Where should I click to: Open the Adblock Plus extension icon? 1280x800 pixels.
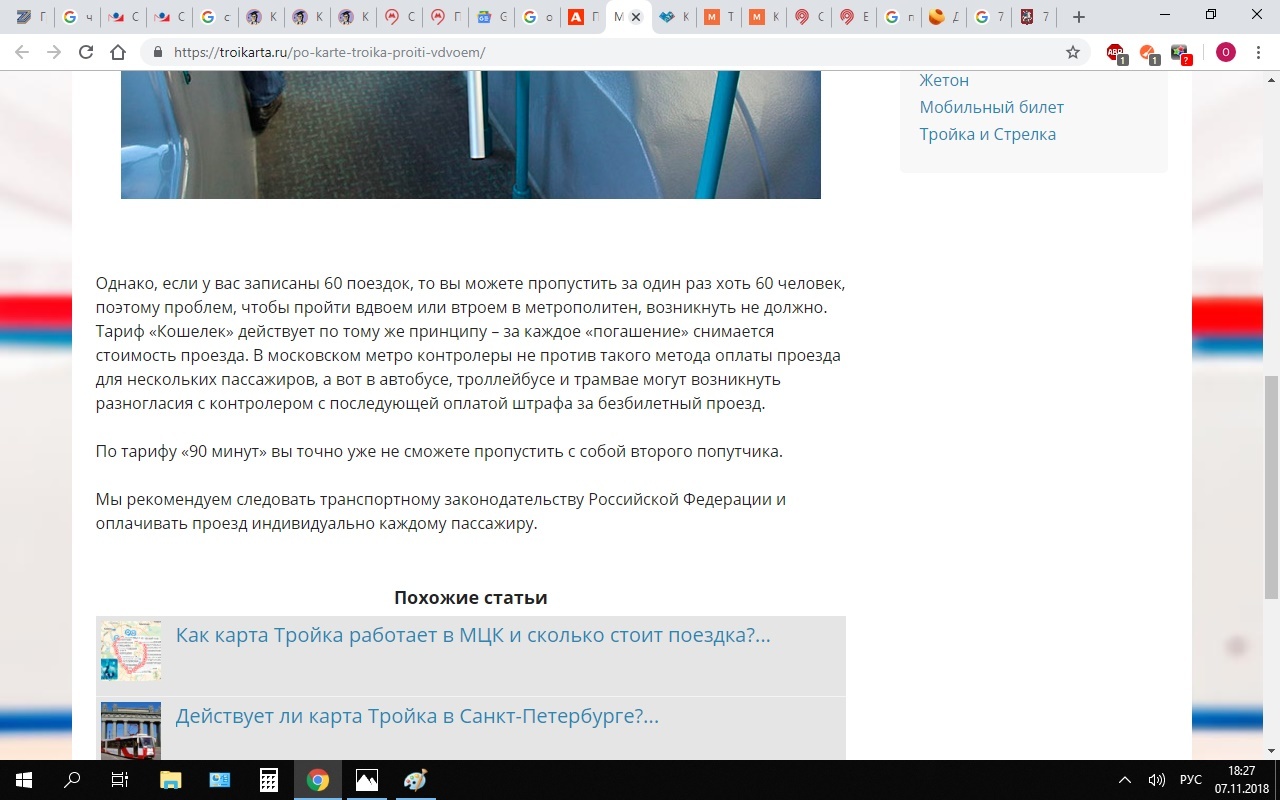pyautogui.click(x=1115, y=53)
